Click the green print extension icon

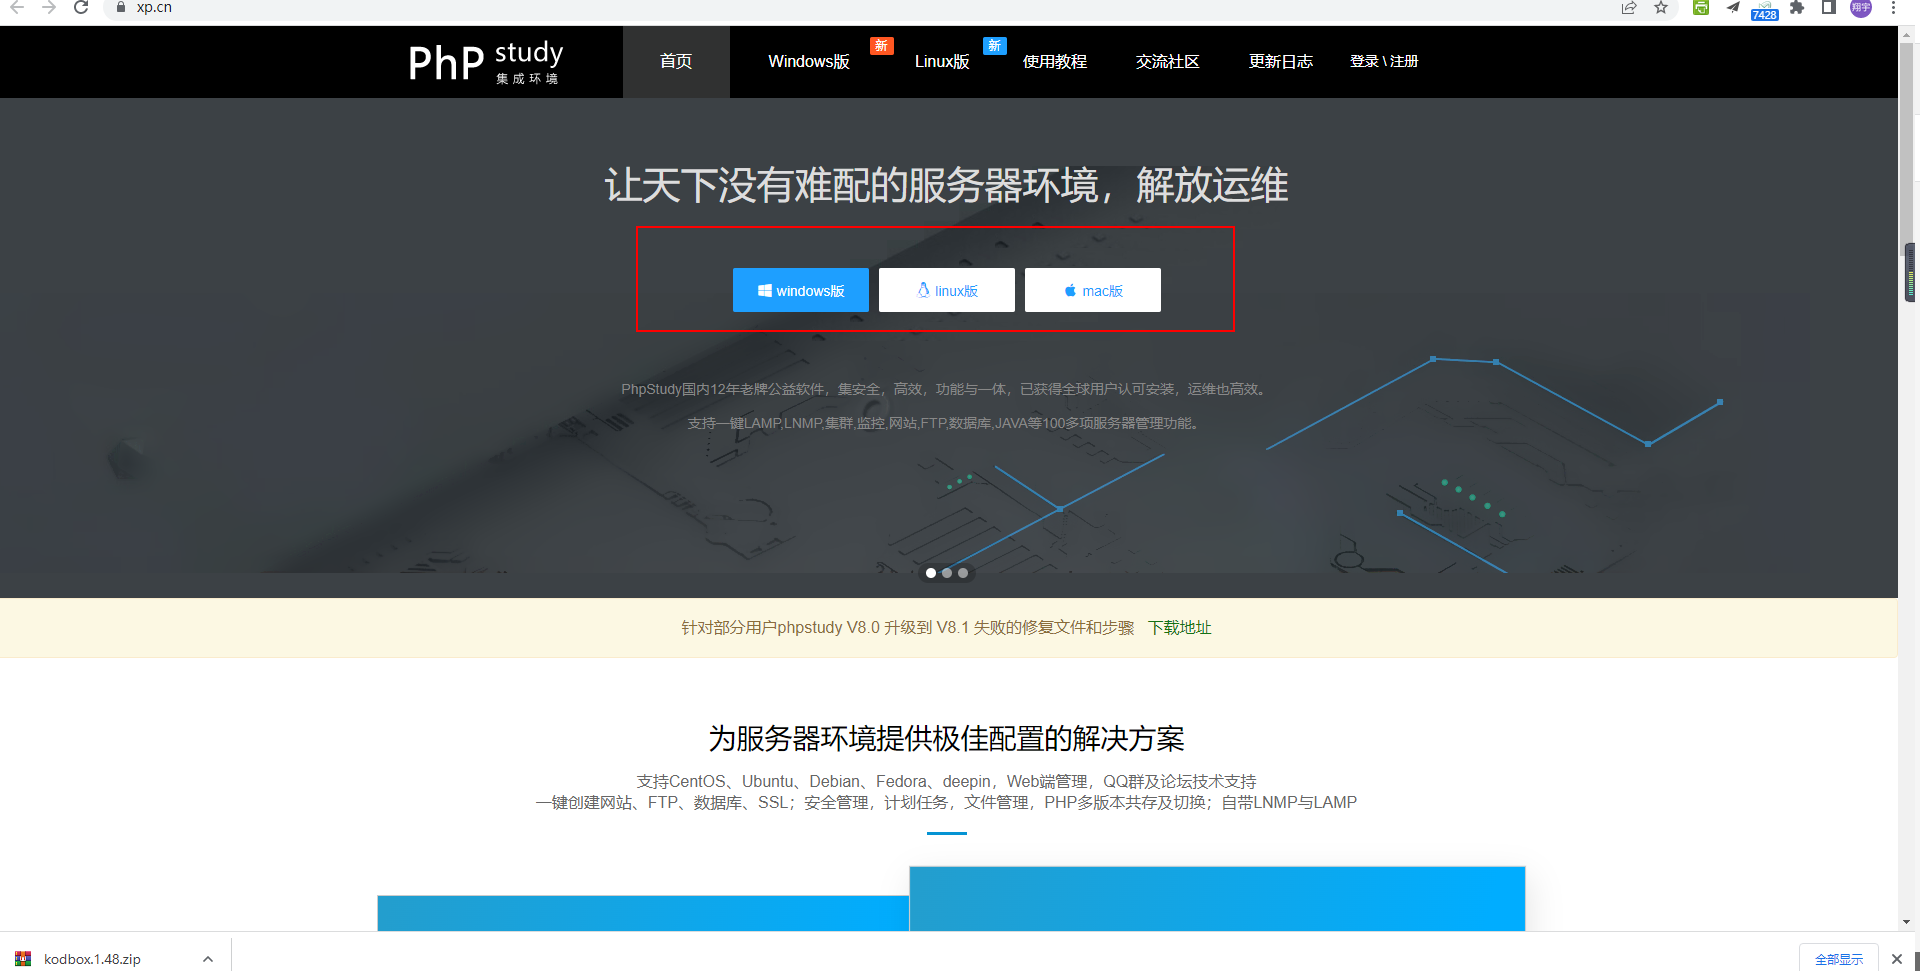click(1700, 8)
